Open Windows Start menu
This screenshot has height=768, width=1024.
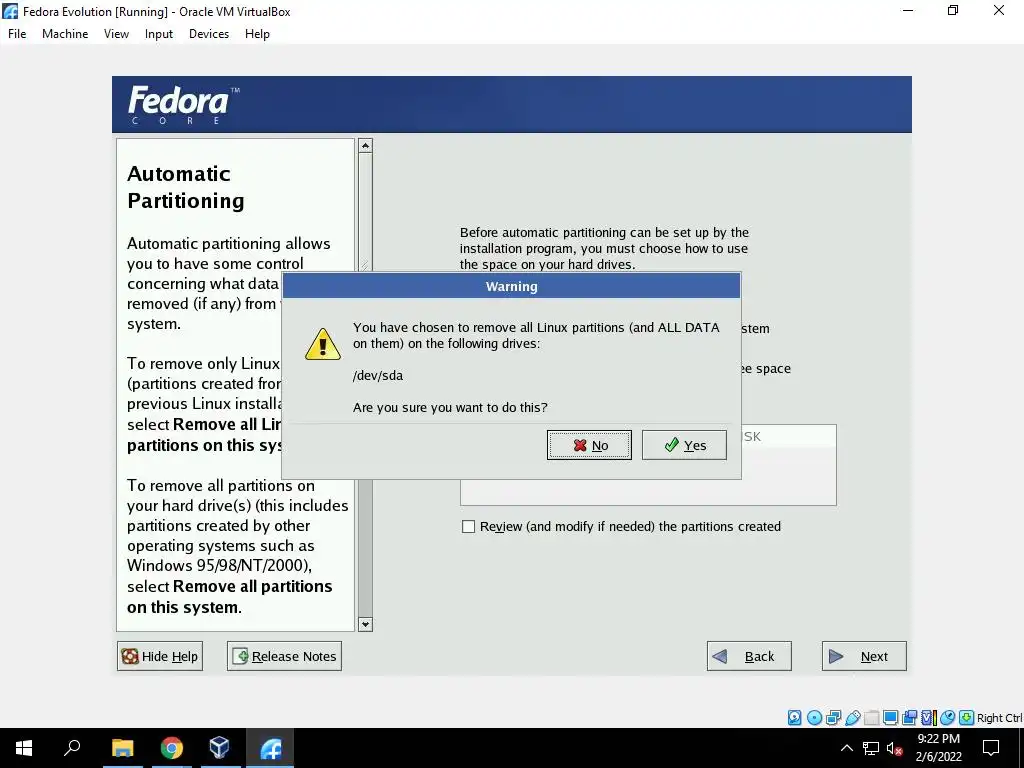click(x=24, y=748)
